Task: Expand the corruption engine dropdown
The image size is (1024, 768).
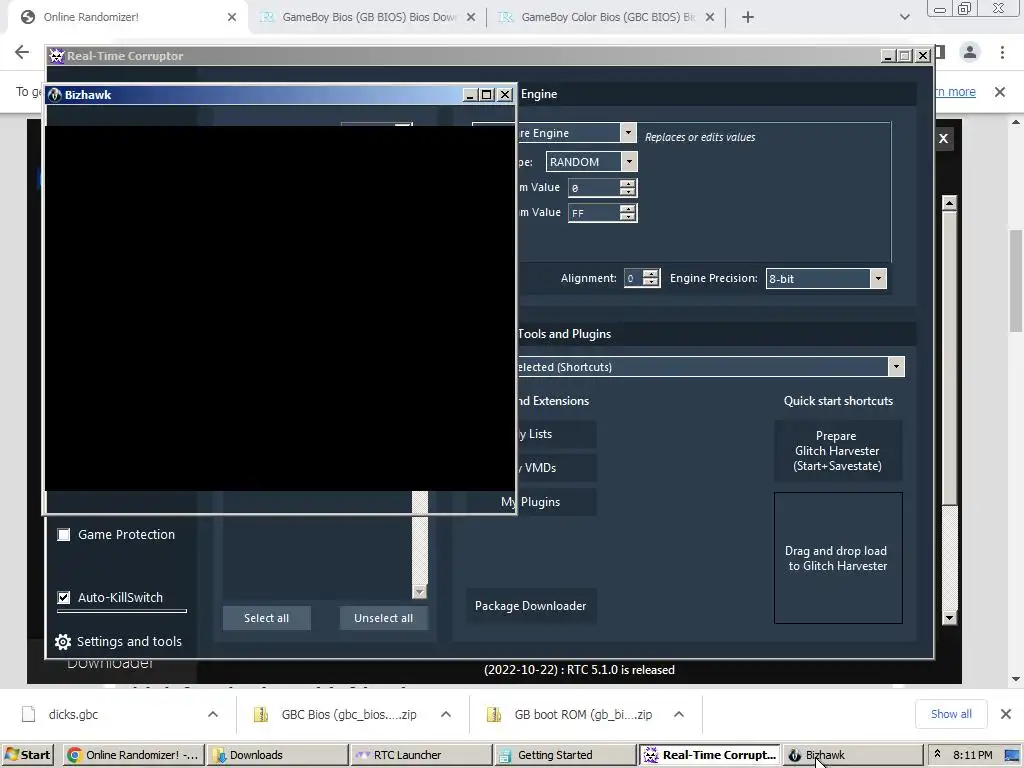Action: (628, 133)
